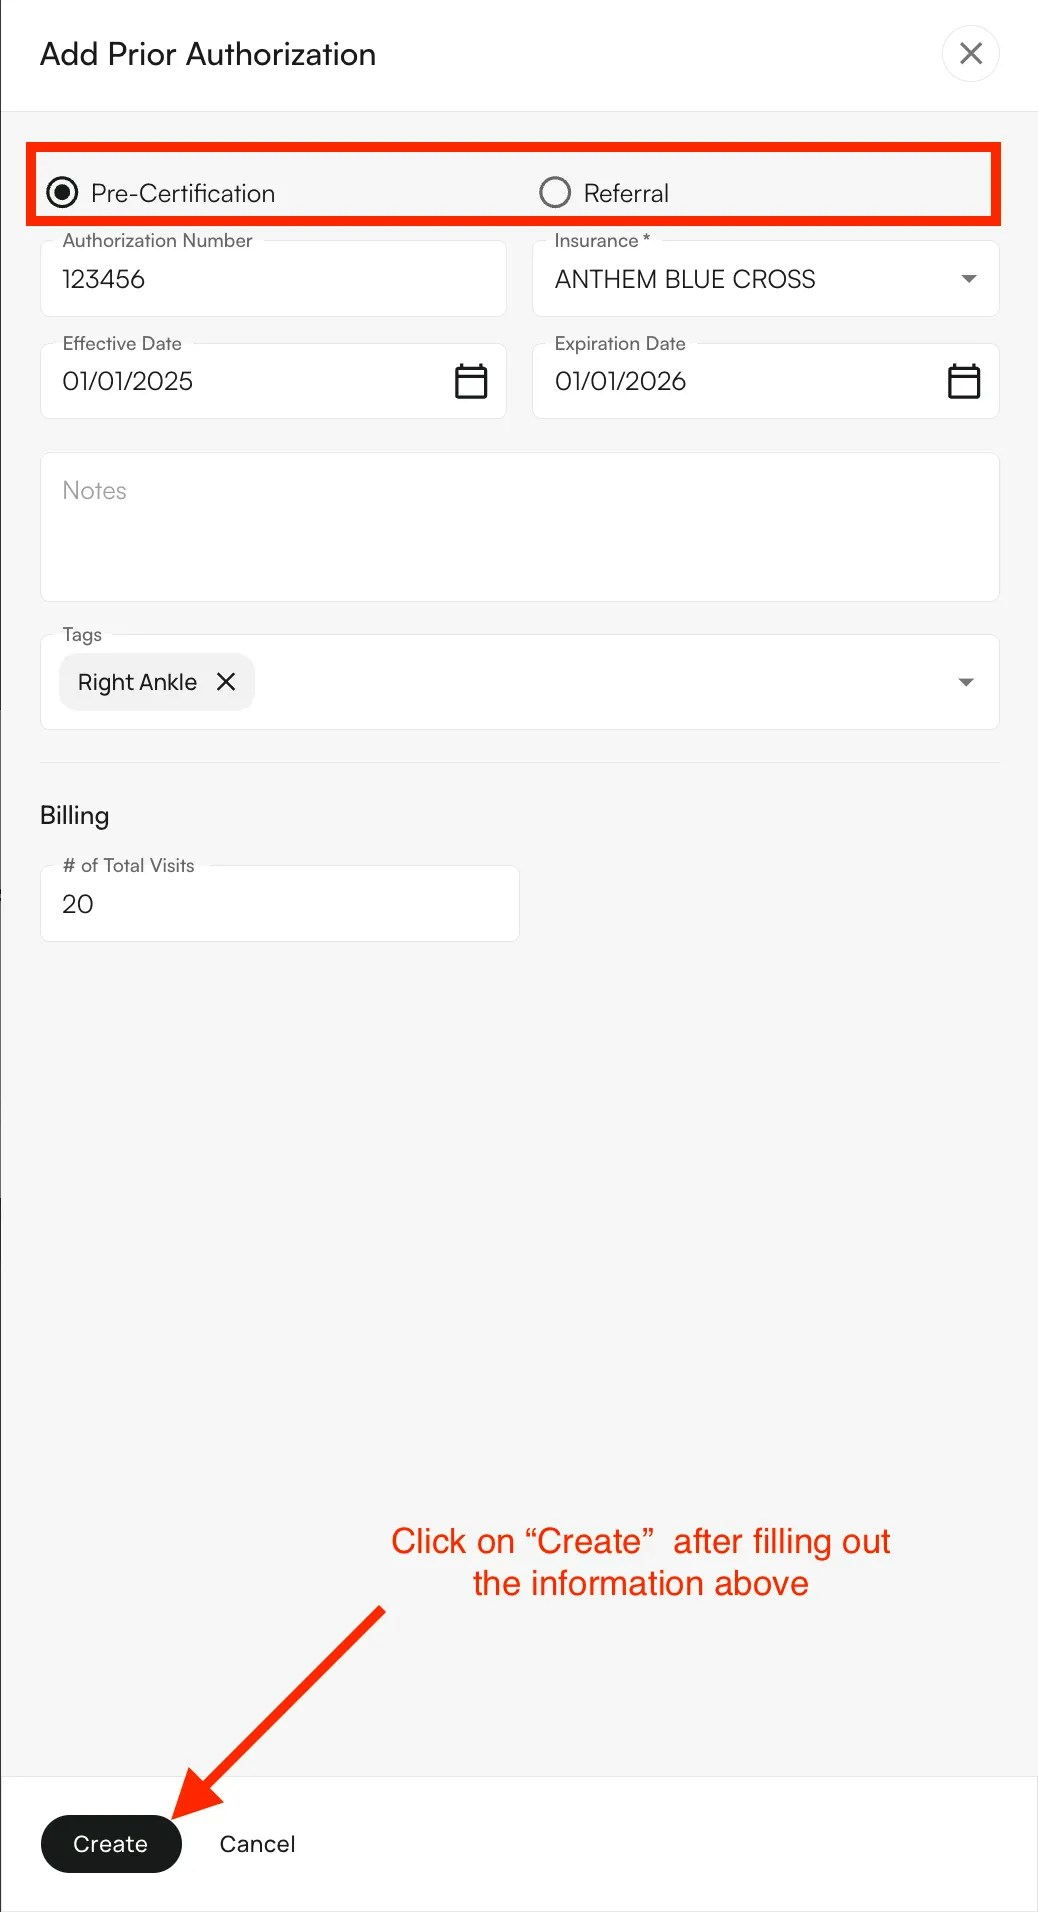Click the Cancel button

tap(258, 1844)
